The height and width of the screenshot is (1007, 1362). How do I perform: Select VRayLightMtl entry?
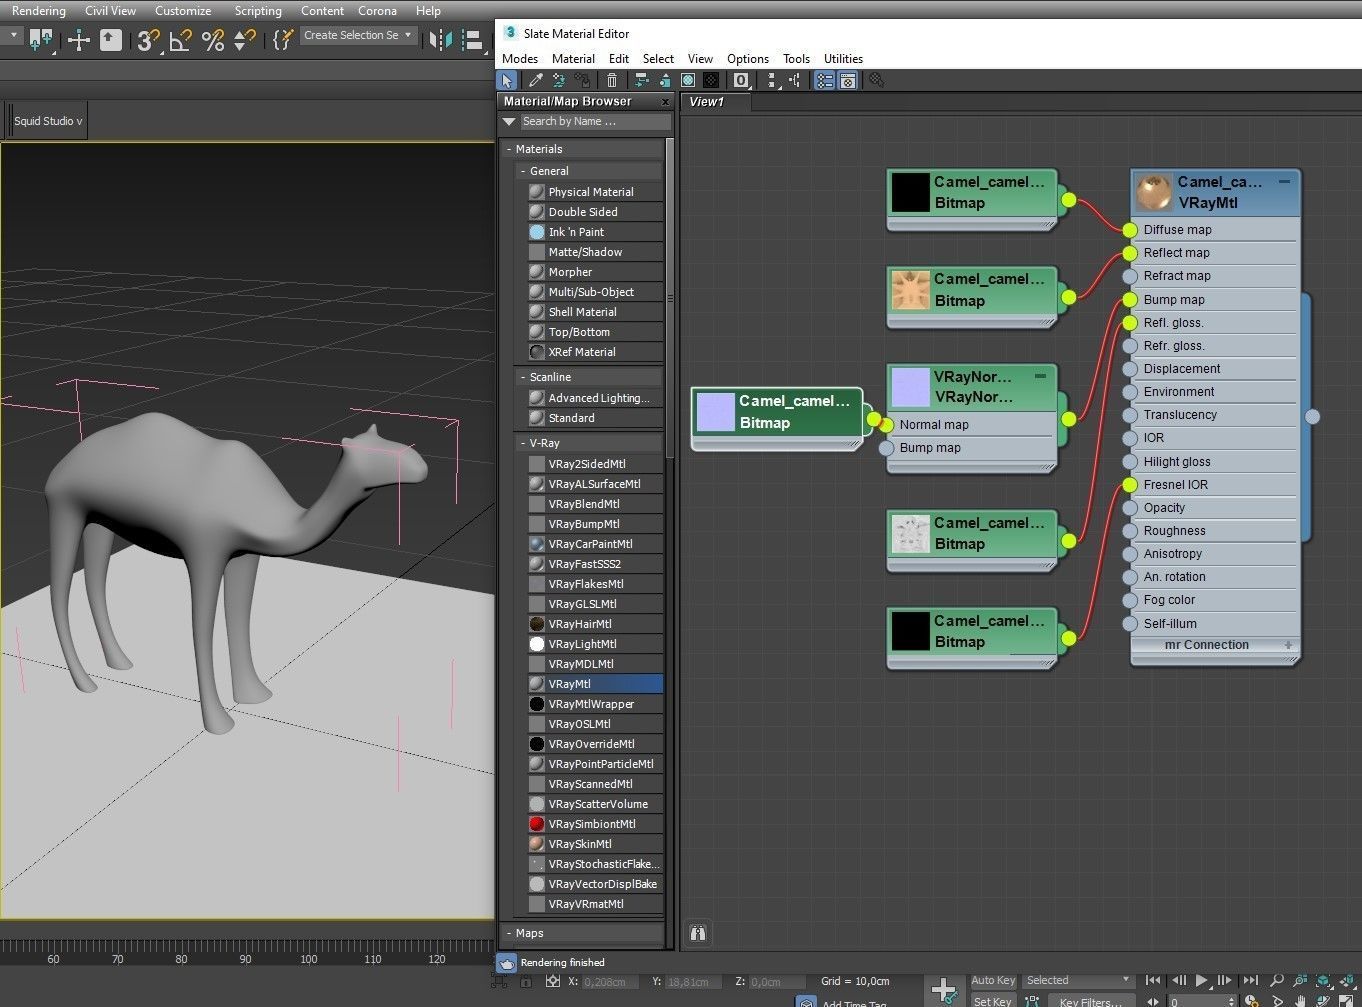(x=595, y=644)
